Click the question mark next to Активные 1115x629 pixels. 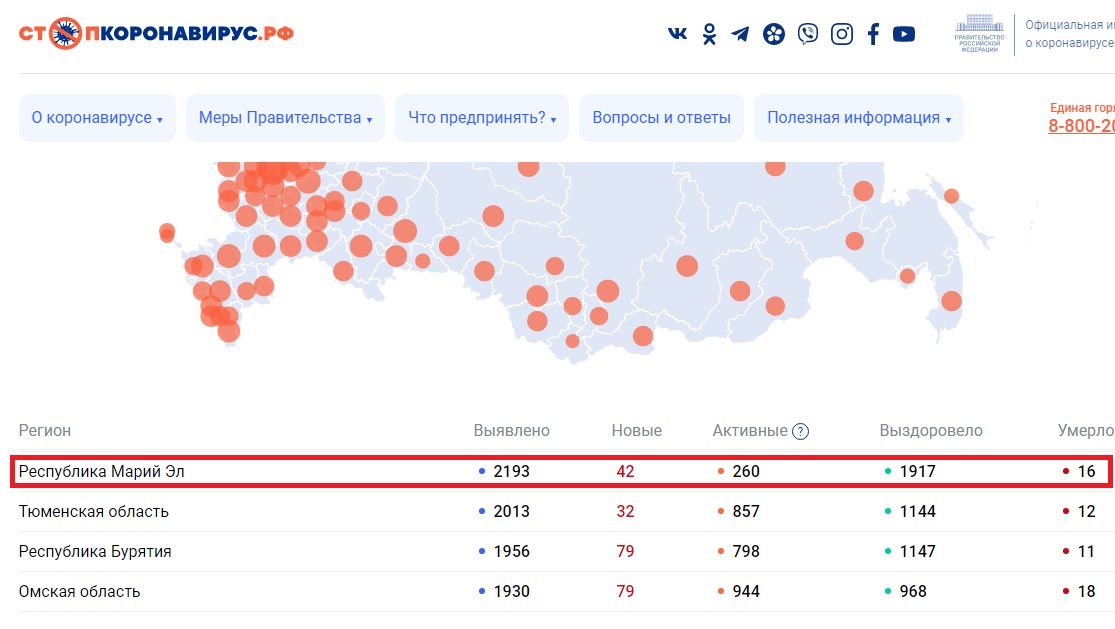pyautogui.click(x=800, y=431)
